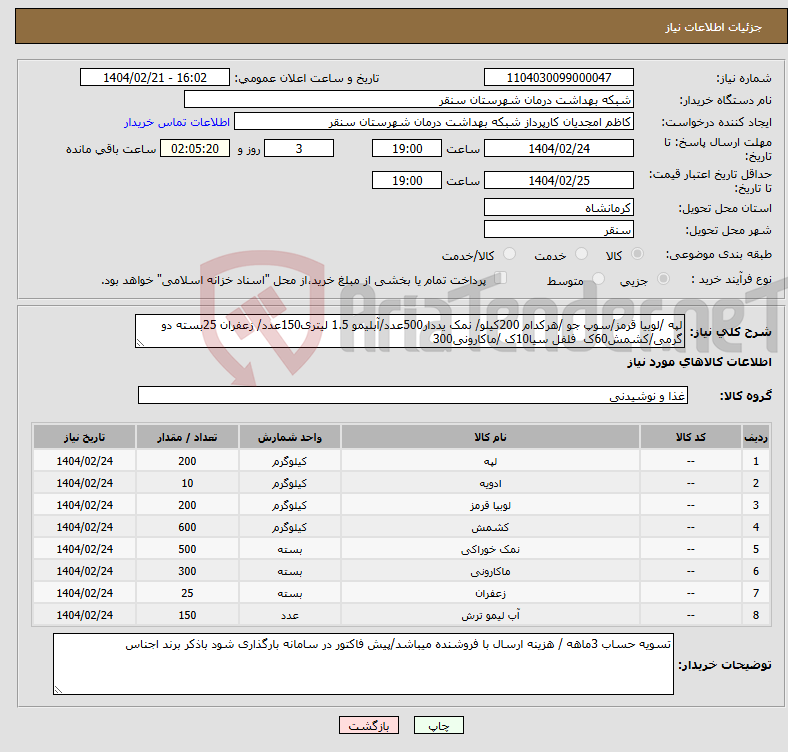
Task: Grab the resize handle of the description textarea
Action: click(140, 343)
